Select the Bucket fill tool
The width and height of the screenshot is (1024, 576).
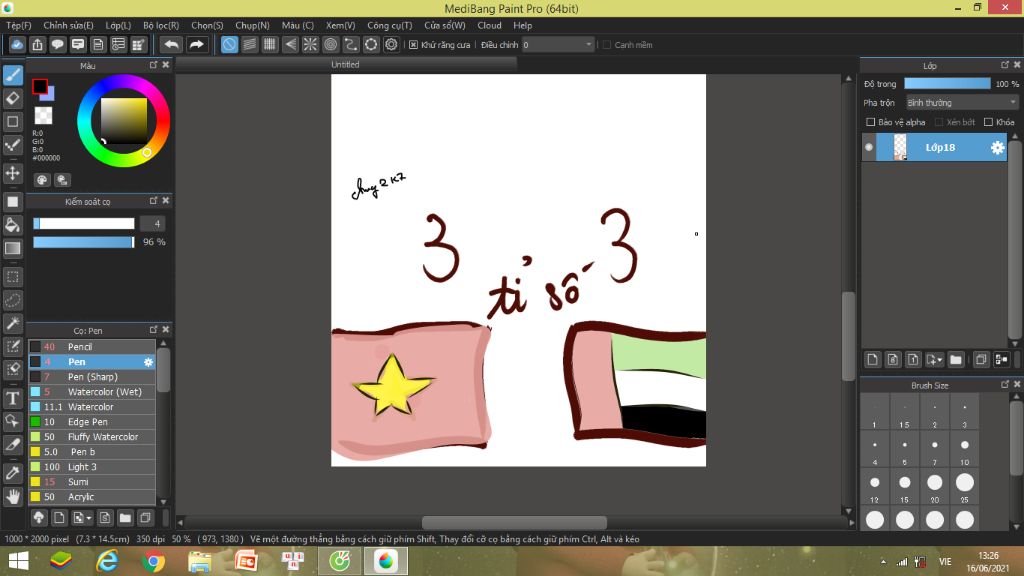click(x=12, y=225)
